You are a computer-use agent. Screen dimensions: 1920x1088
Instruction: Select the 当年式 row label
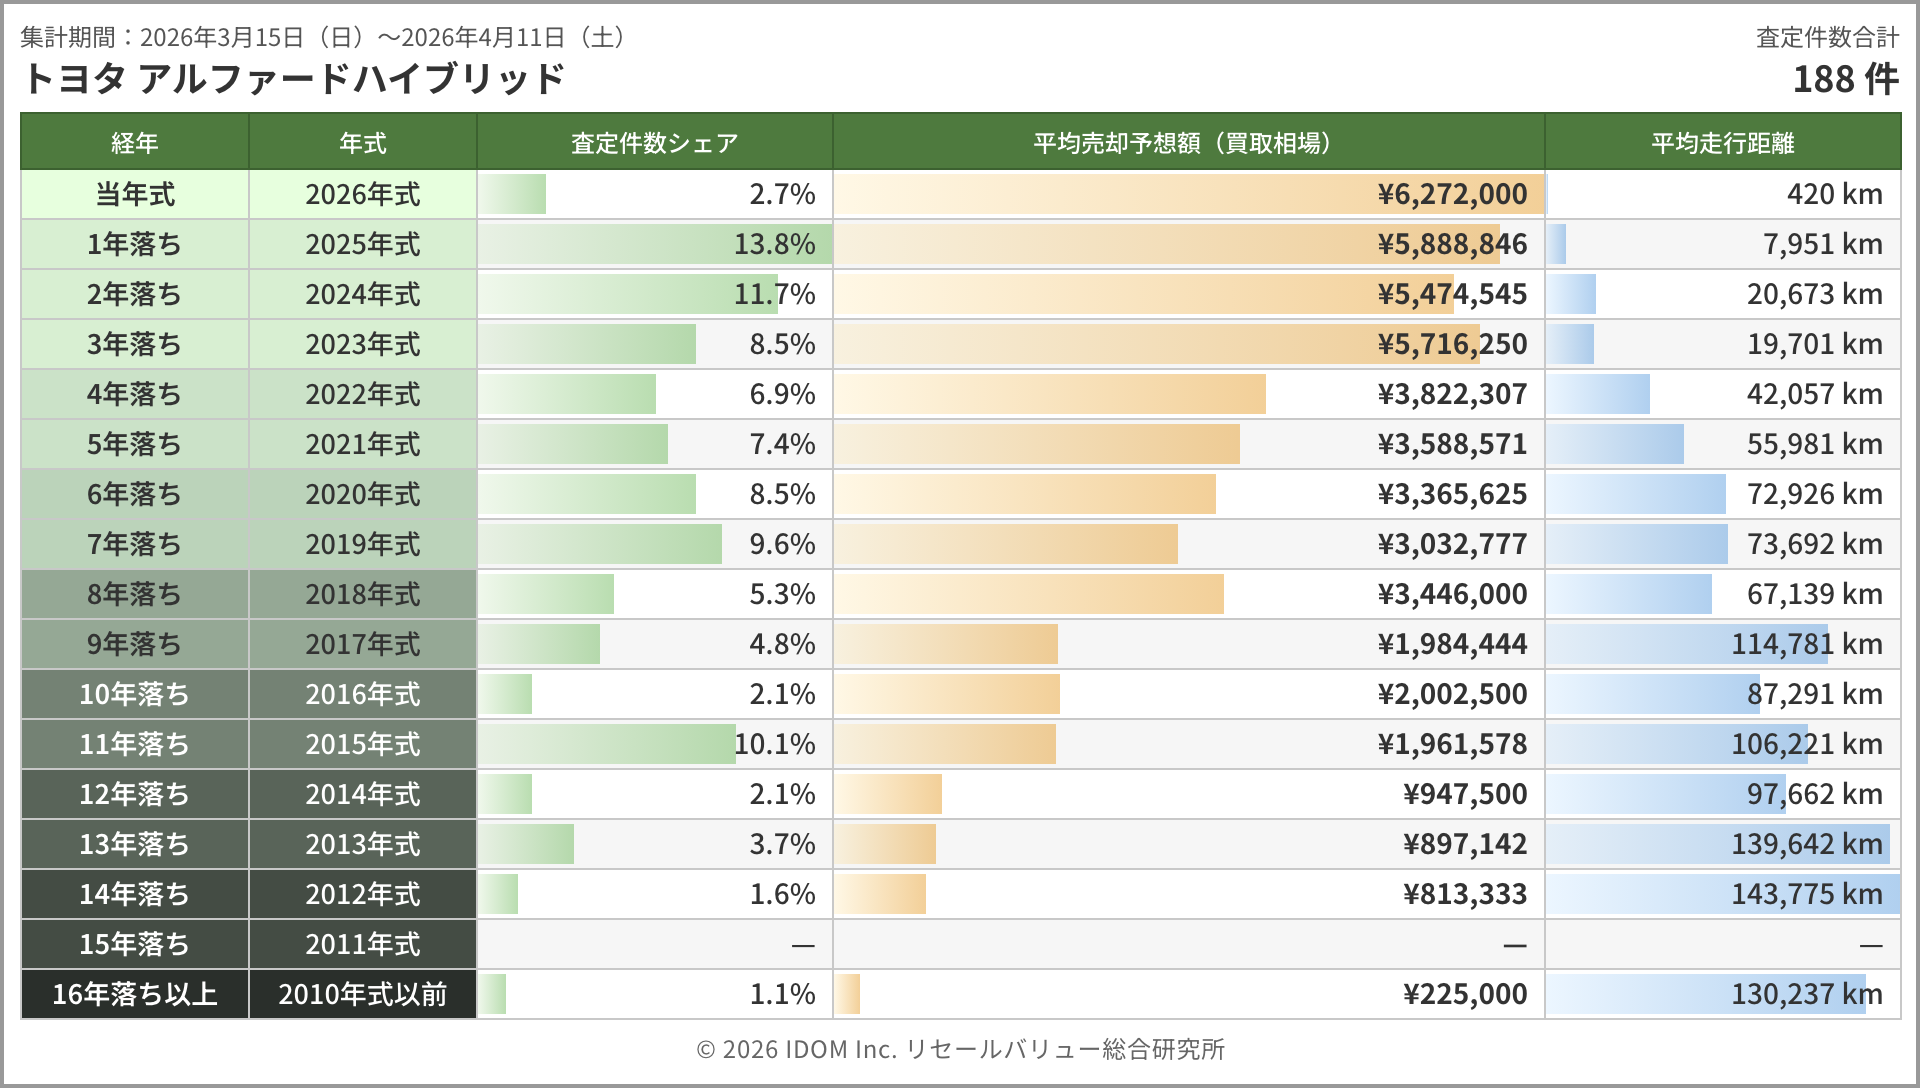pyautogui.click(x=135, y=194)
